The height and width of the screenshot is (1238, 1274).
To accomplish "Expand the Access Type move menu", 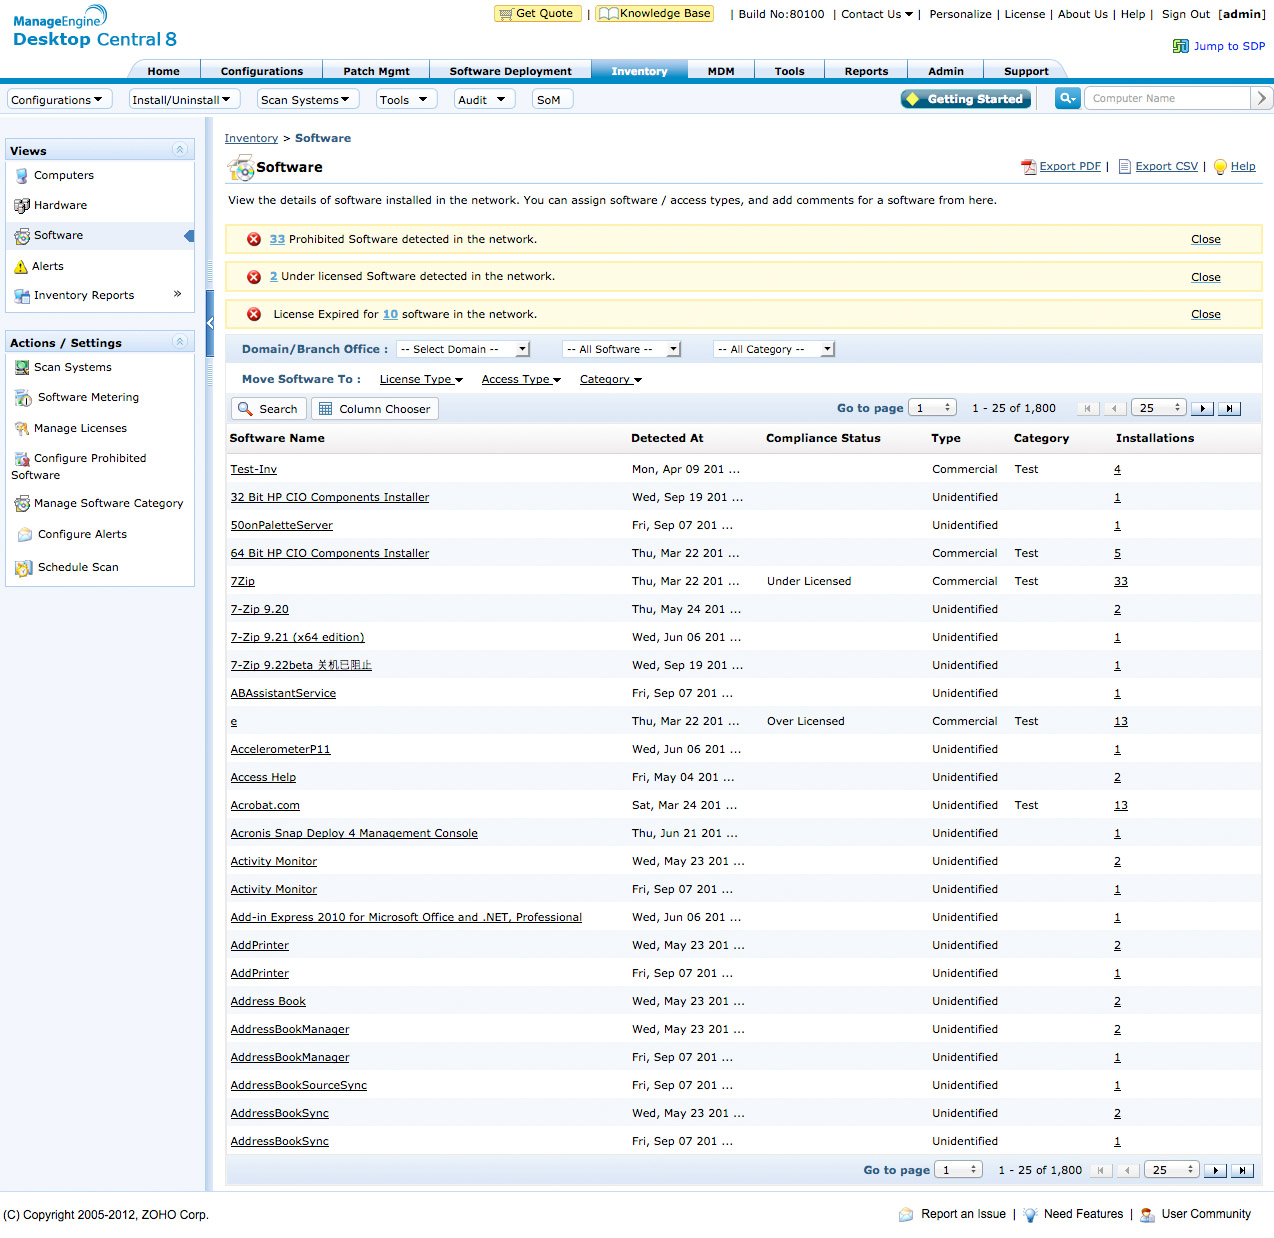I will 521,380.
